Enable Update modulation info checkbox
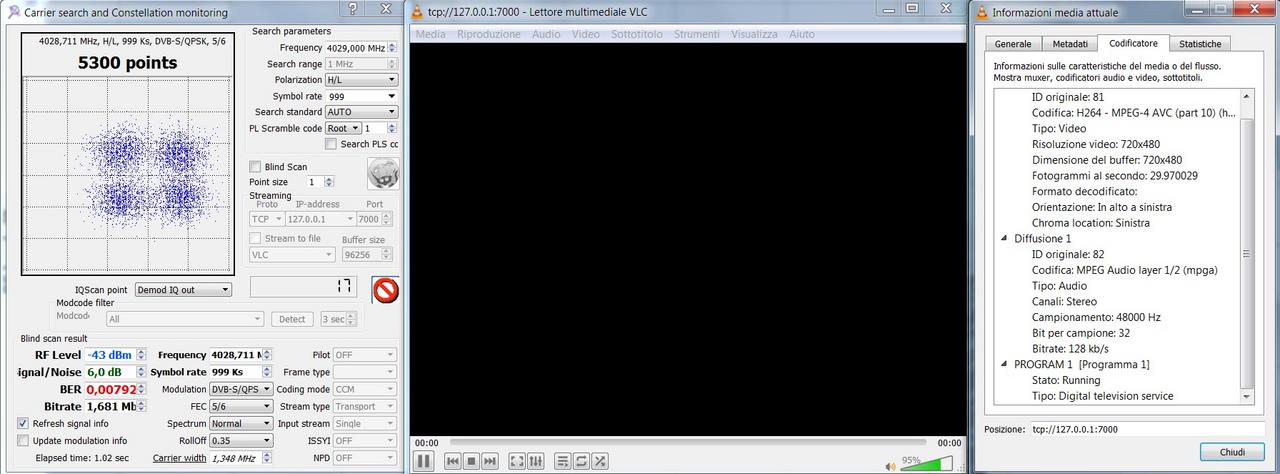Image resolution: width=1280 pixels, height=474 pixels. 23,440
